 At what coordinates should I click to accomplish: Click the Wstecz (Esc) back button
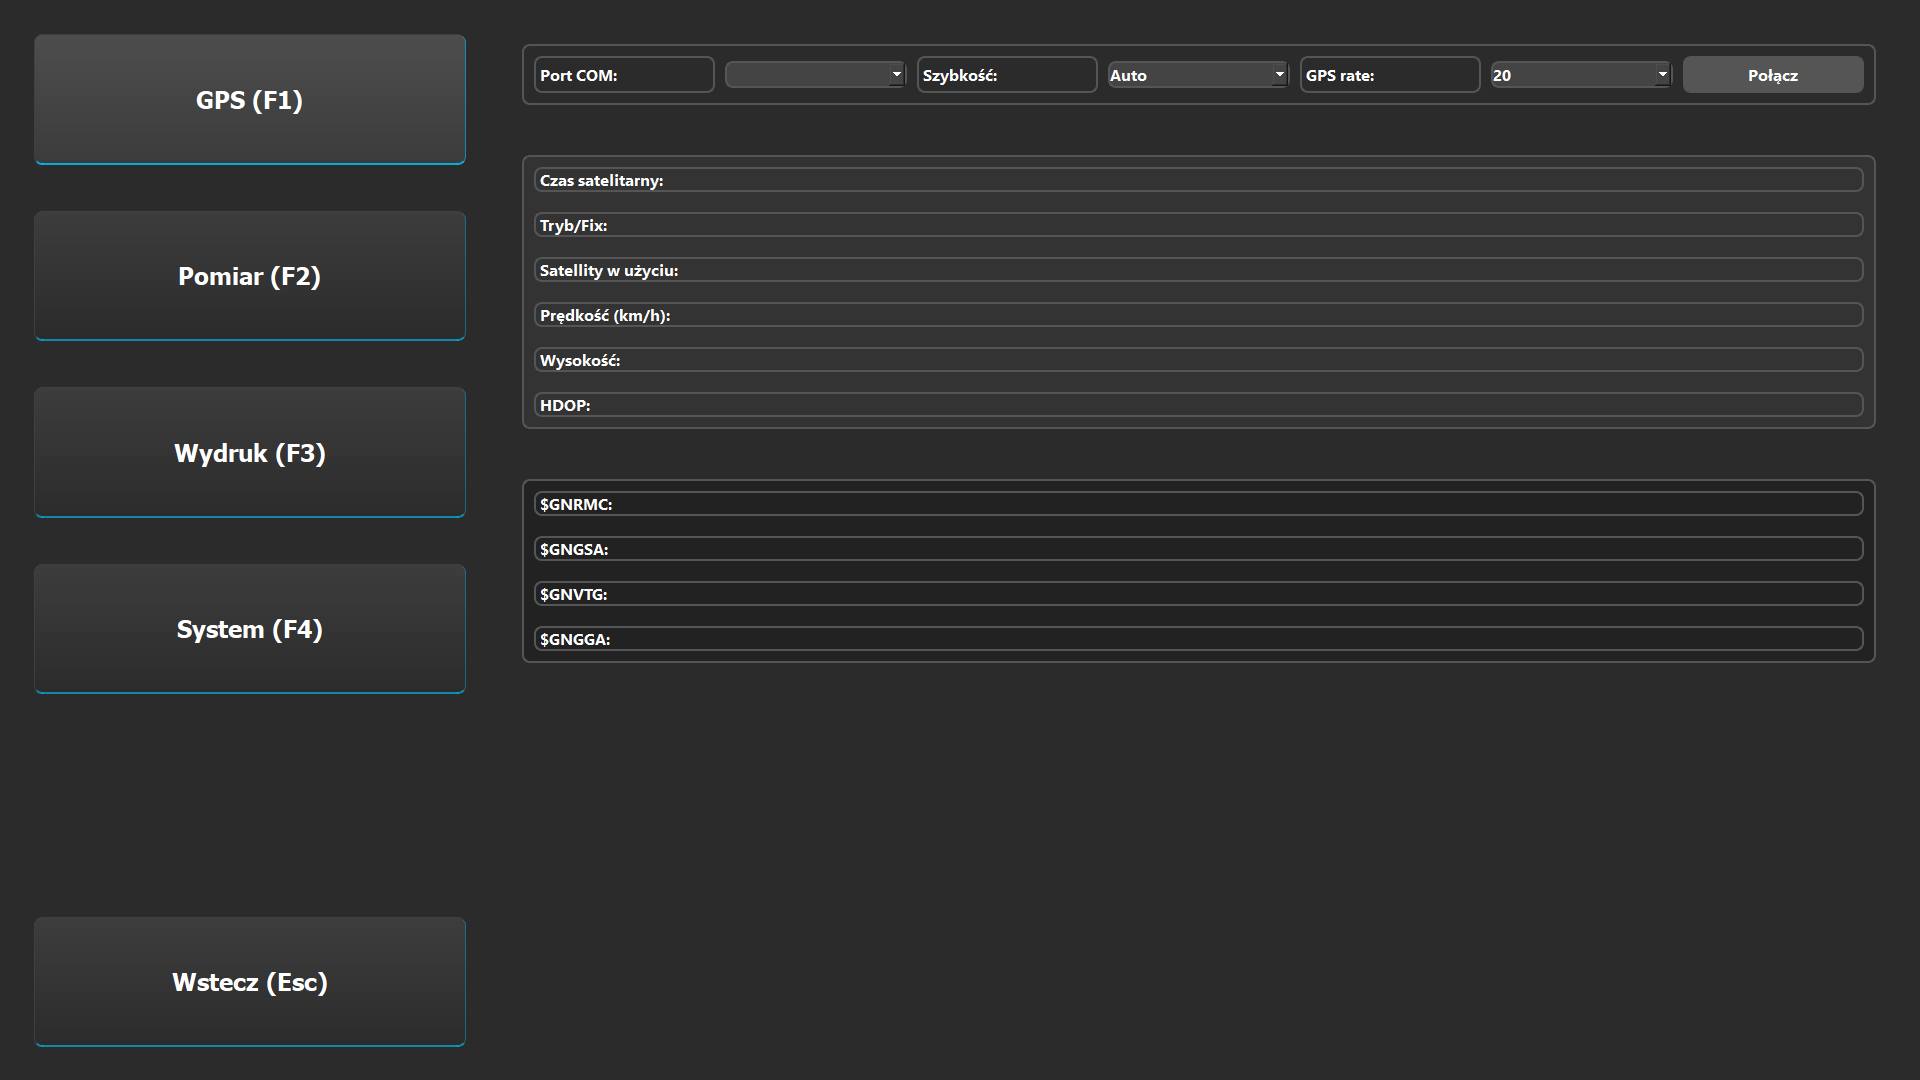pos(250,982)
